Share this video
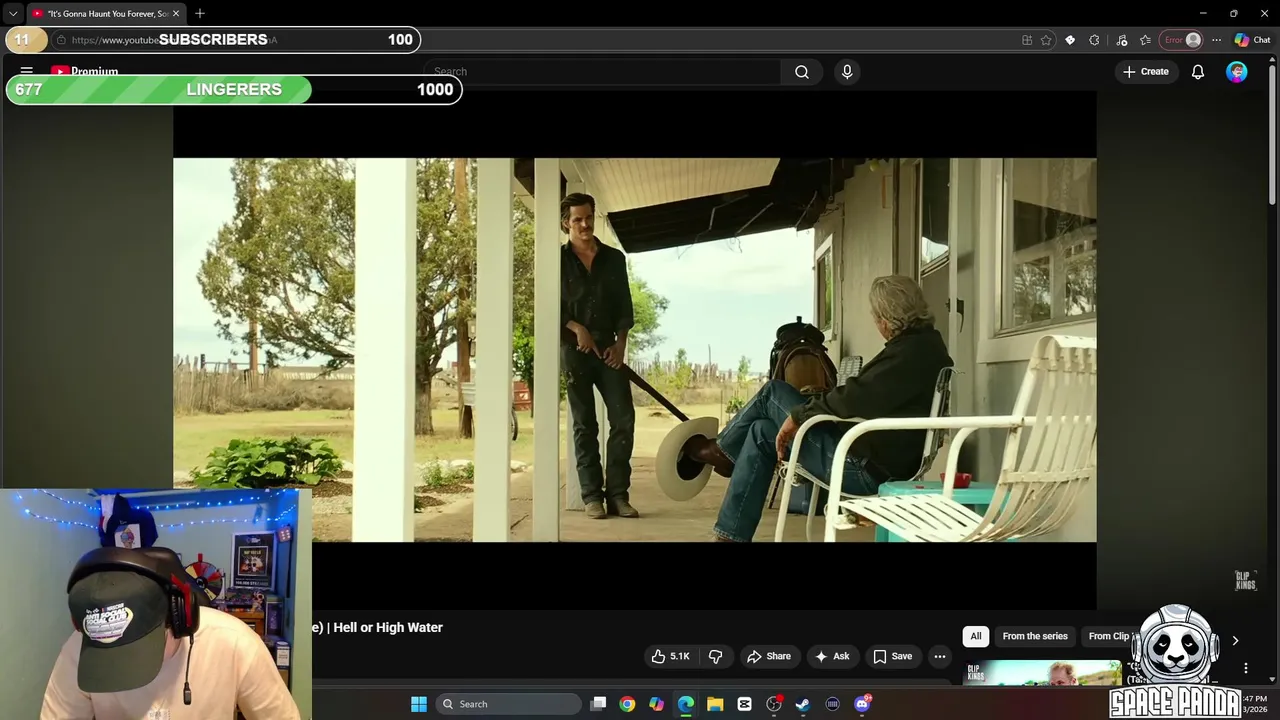The height and width of the screenshot is (720, 1280). [x=769, y=656]
